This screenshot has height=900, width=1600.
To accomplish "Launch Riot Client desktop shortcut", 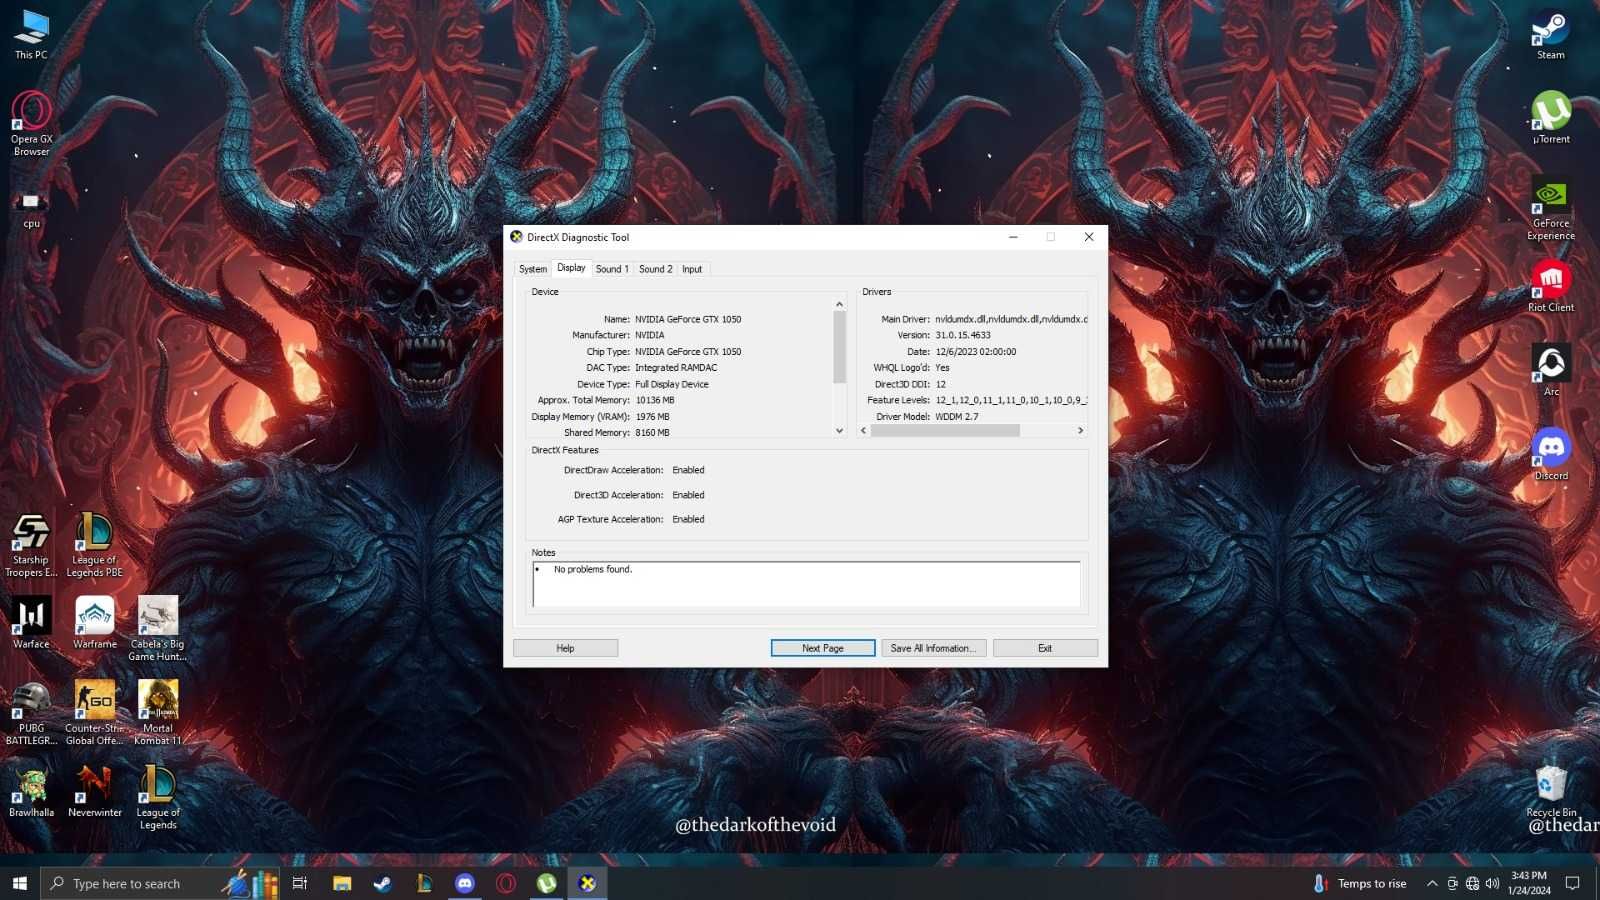I will click(x=1551, y=286).
